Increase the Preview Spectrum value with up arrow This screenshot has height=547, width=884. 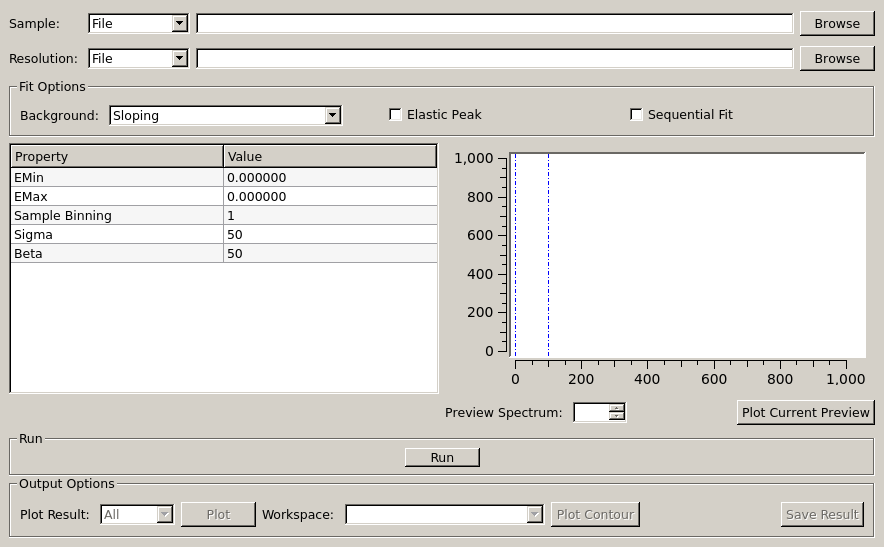tap(617, 408)
